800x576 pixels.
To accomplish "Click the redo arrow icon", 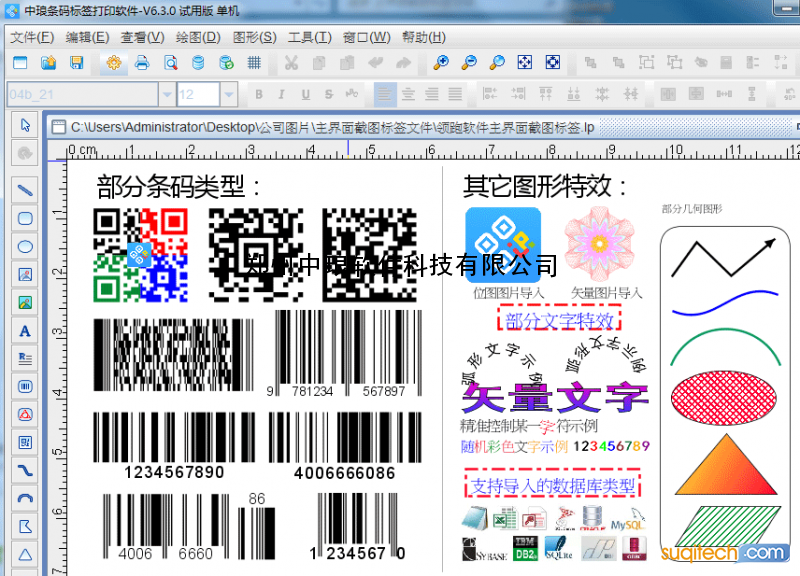I will point(404,63).
